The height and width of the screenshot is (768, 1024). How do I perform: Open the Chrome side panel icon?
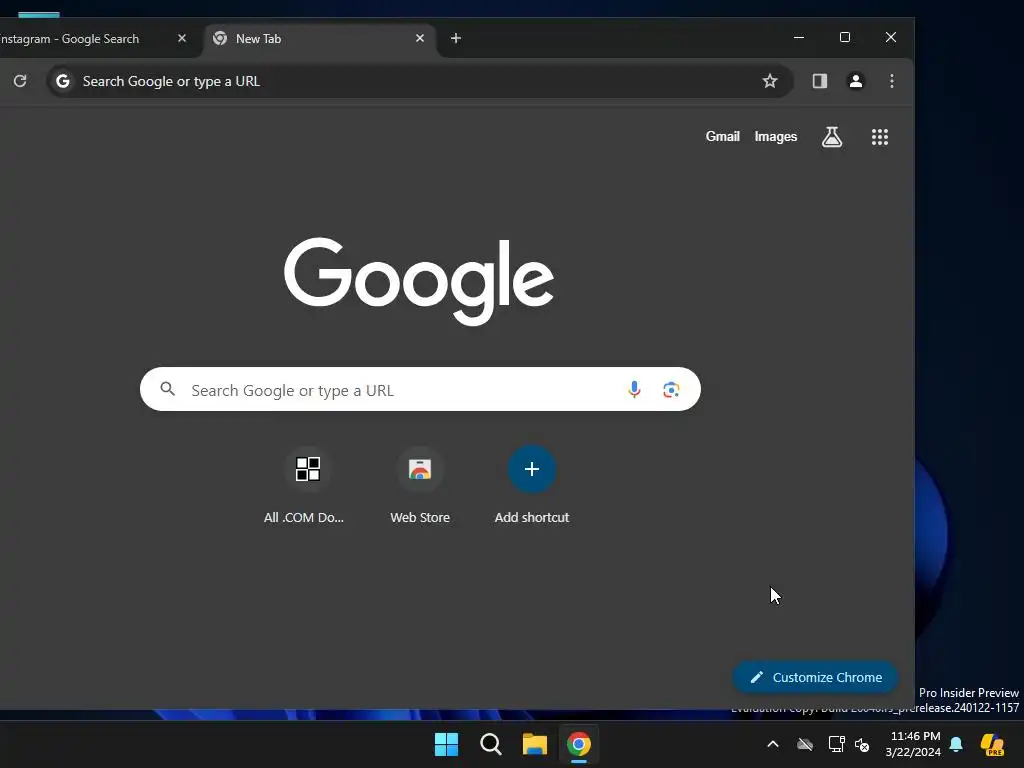click(820, 81)
